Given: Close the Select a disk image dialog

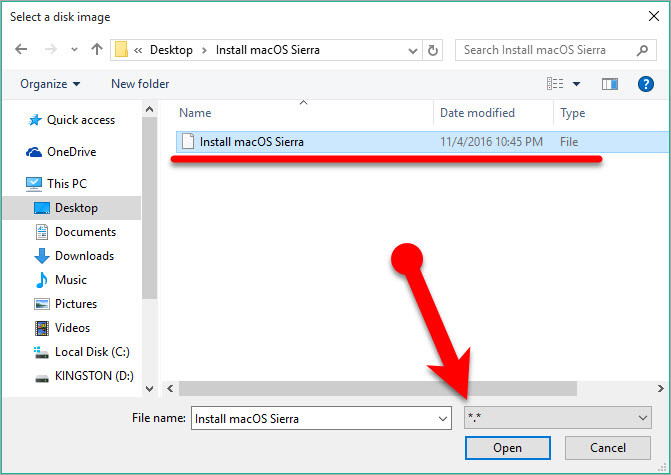Looking at the screenshot, I should pos(653,16).
